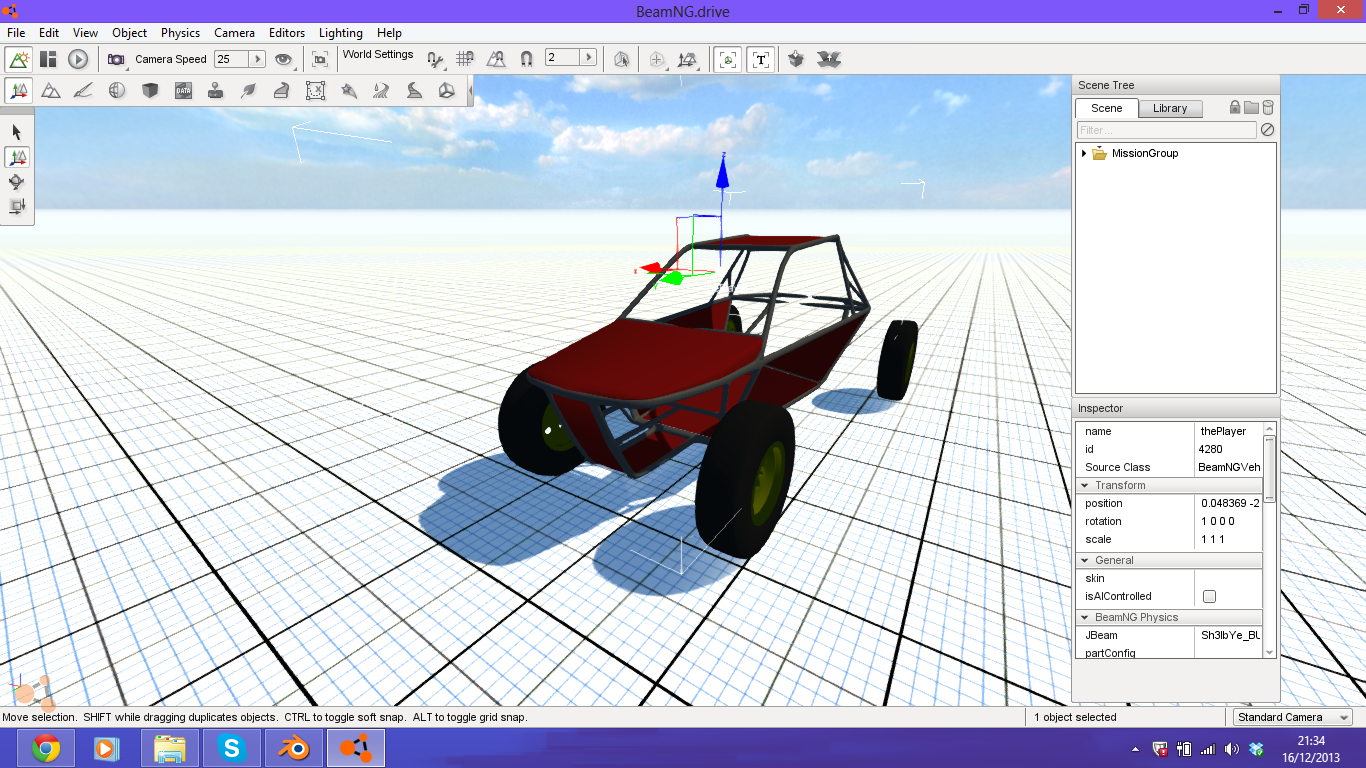This screenshot has width=1366, height=768.
Task: Open the Shape Editor wireframe cube icon
Action: tap(447, 91)
